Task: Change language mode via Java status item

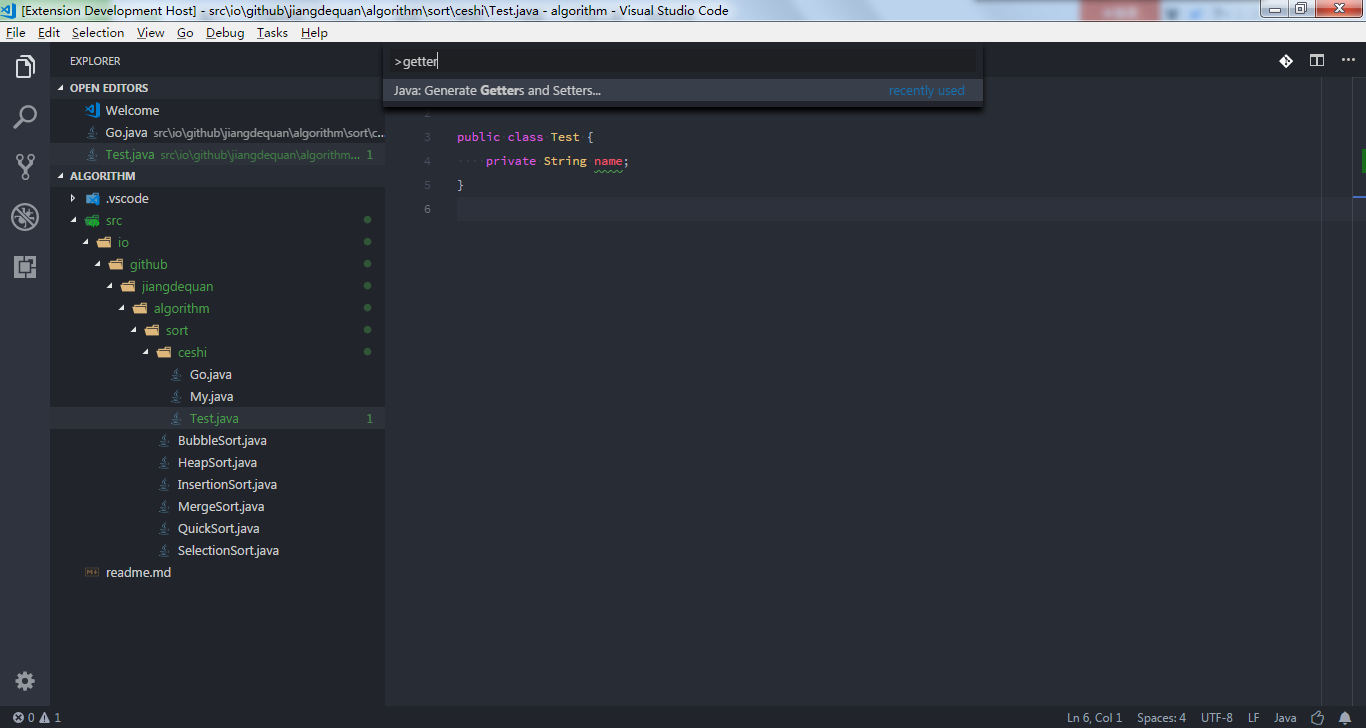Action: (1285, 718)
